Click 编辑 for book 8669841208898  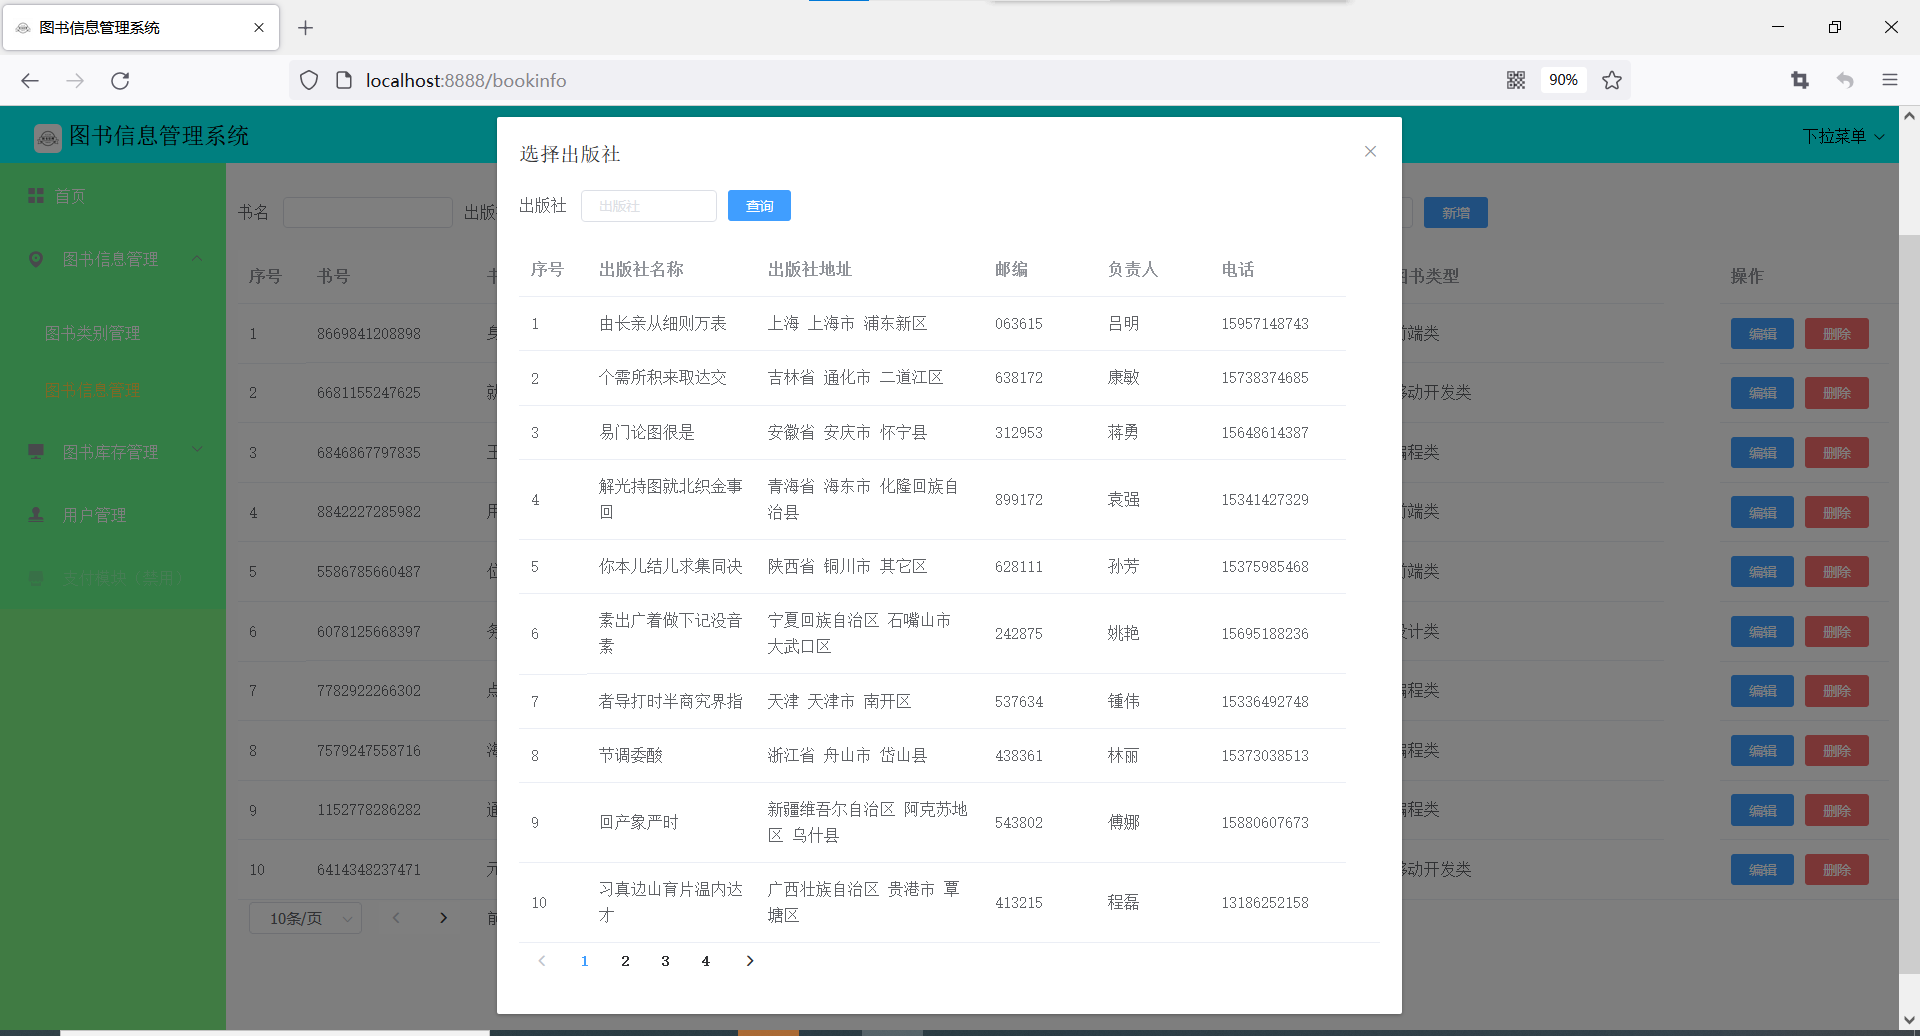1762,334
